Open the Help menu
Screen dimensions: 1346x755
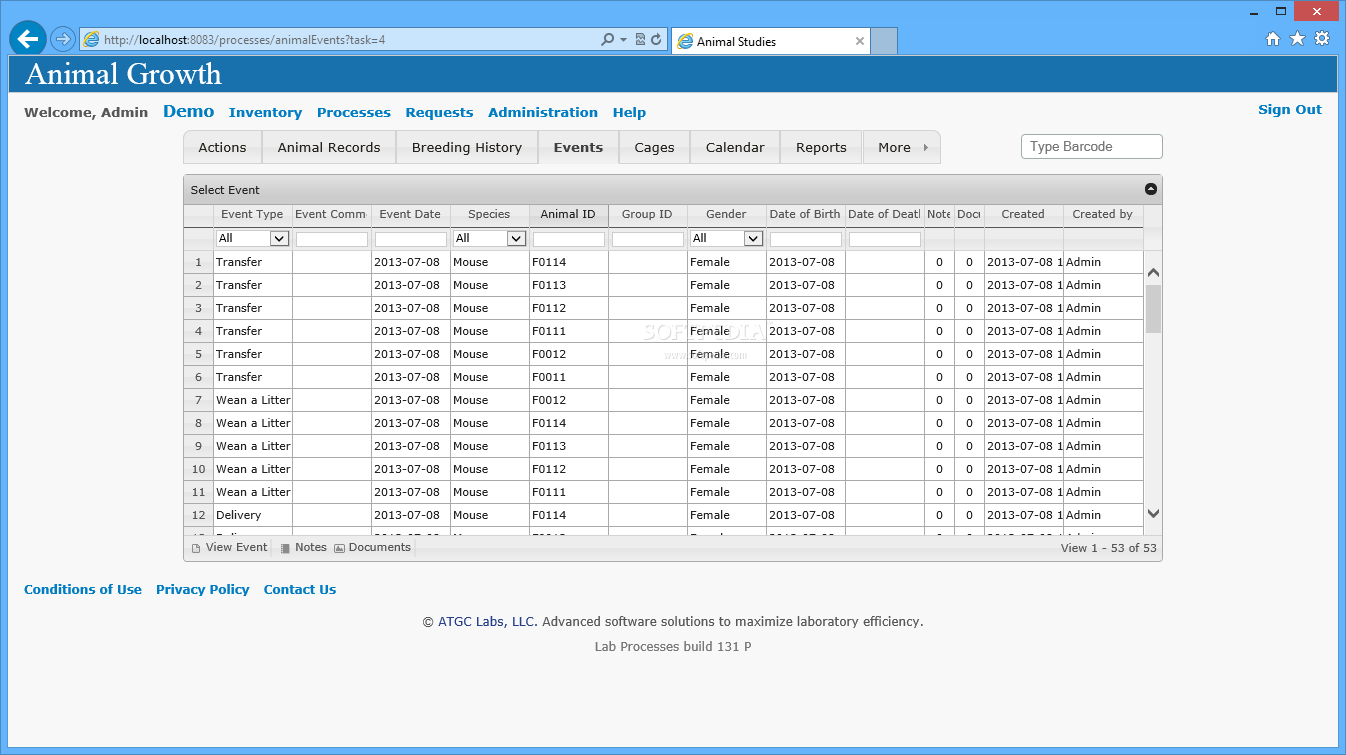pos(629,113)
